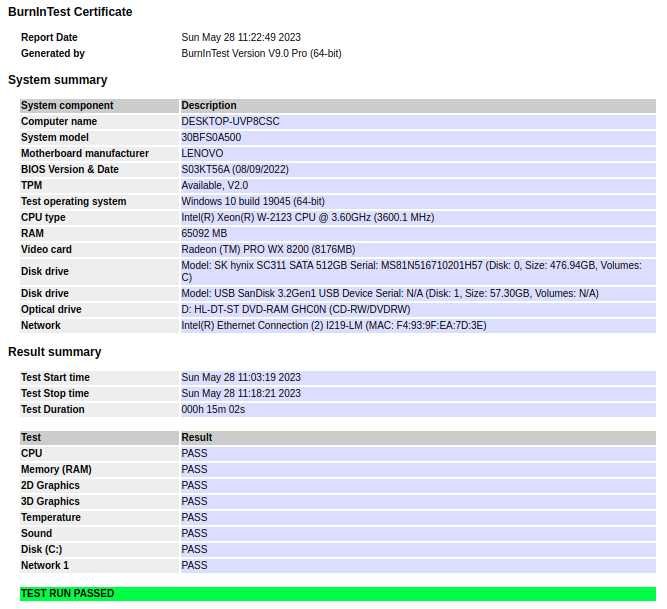The height and width of the screenshot is (609, 667).
Task: Click the USB SanDisk 3.2Gen1 disk drive description
Action: 390,293
